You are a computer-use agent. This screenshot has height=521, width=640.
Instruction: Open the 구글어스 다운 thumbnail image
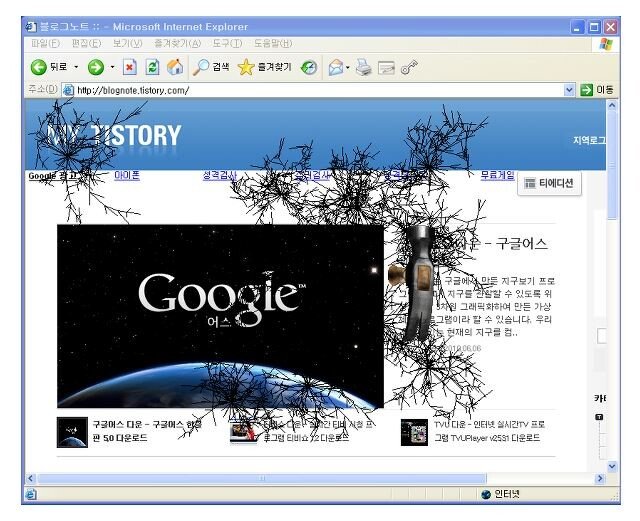click(x=72, y=432)
